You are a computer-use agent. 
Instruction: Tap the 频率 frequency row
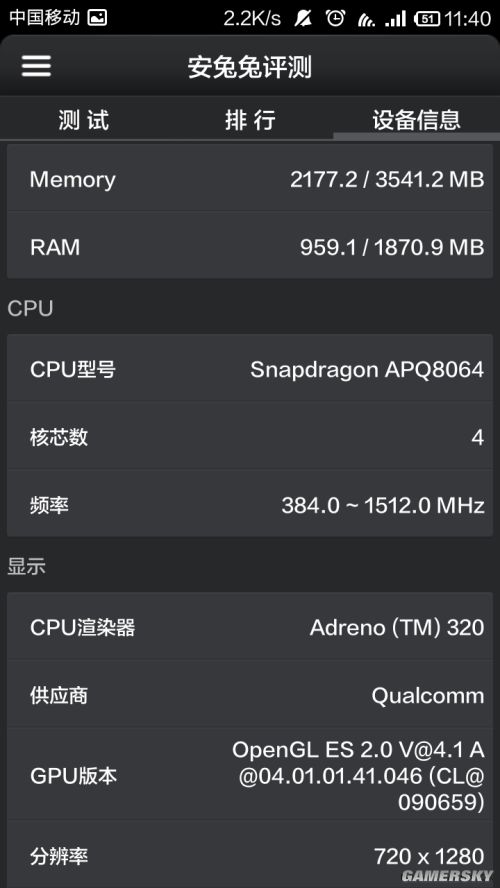(x=250, y=504)
